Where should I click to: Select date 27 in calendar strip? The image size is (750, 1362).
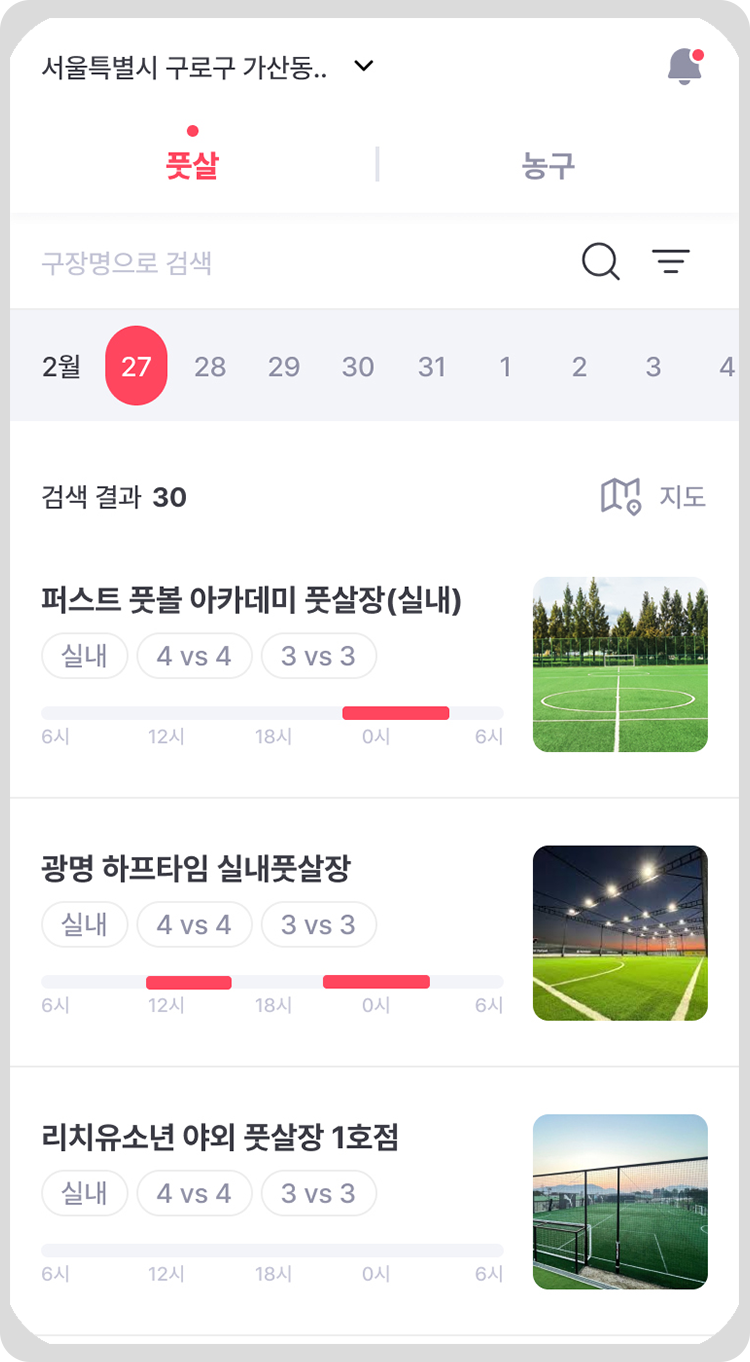(136, 366)
